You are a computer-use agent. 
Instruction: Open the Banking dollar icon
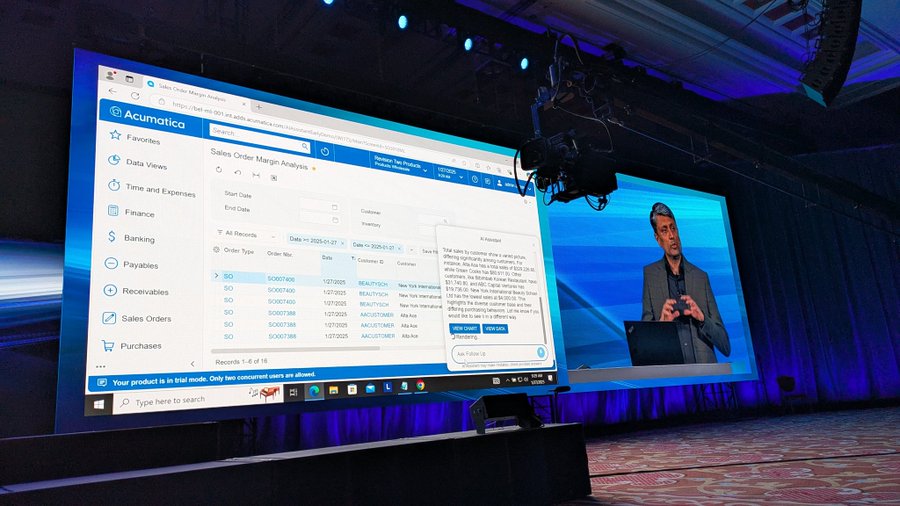pyautogui.click(x=111, y=238)
